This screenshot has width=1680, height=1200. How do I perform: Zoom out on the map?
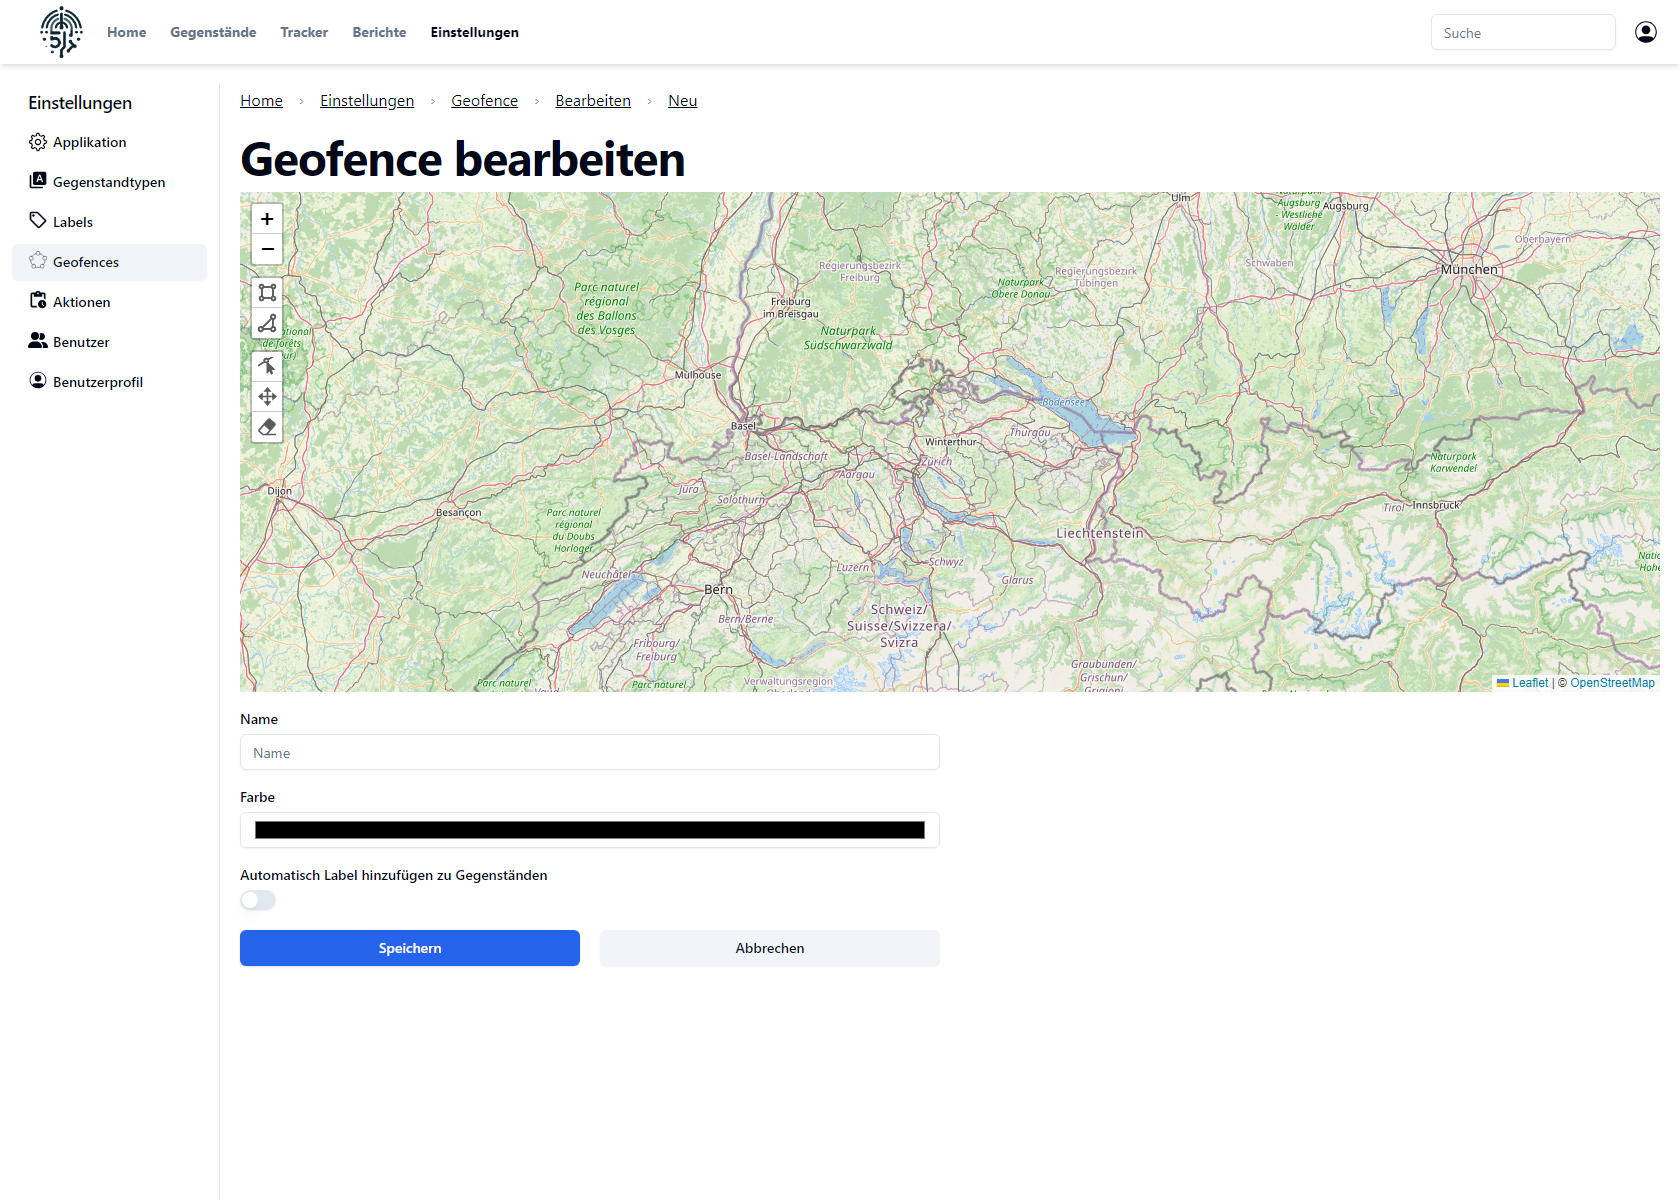pyautogui.click(x=267, y=249)
